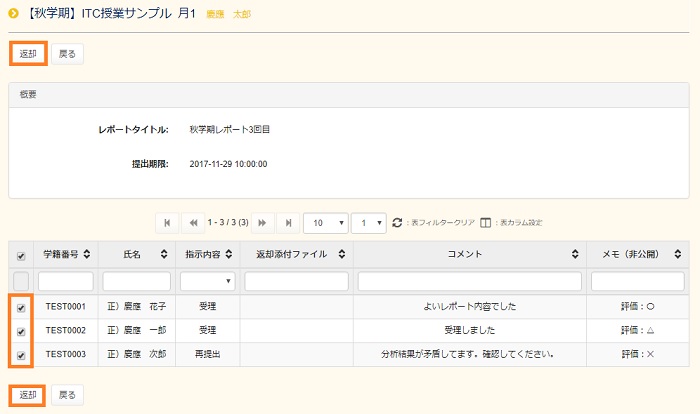Click the table filter clear refresh icon
Image resolution: width=700 pixels, height=414 pixels.
397,222
